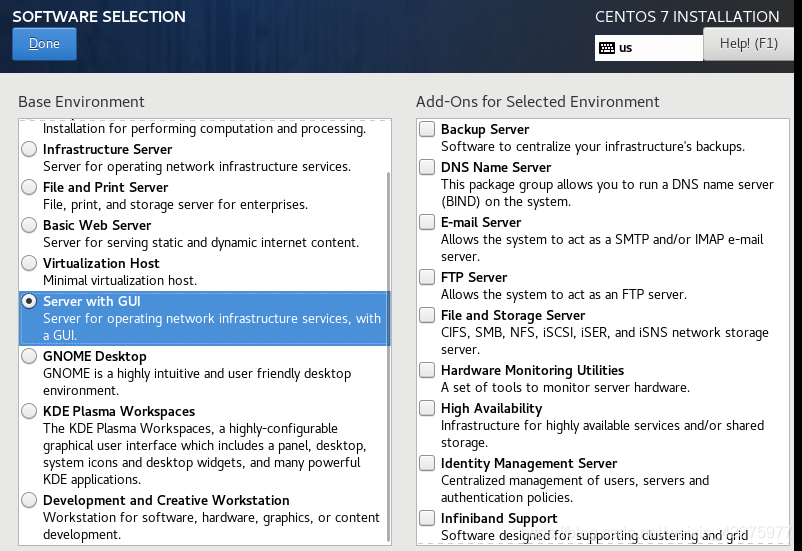802x551 pixels.
Task: Click 'High Availability' label text
Action: pos(492,408)
